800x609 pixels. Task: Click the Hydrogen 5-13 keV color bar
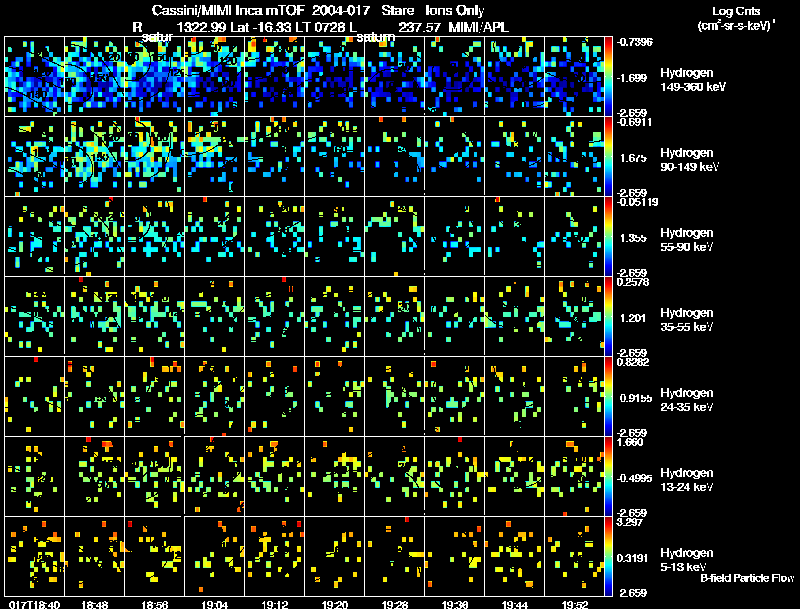click(x=610, y=557)
